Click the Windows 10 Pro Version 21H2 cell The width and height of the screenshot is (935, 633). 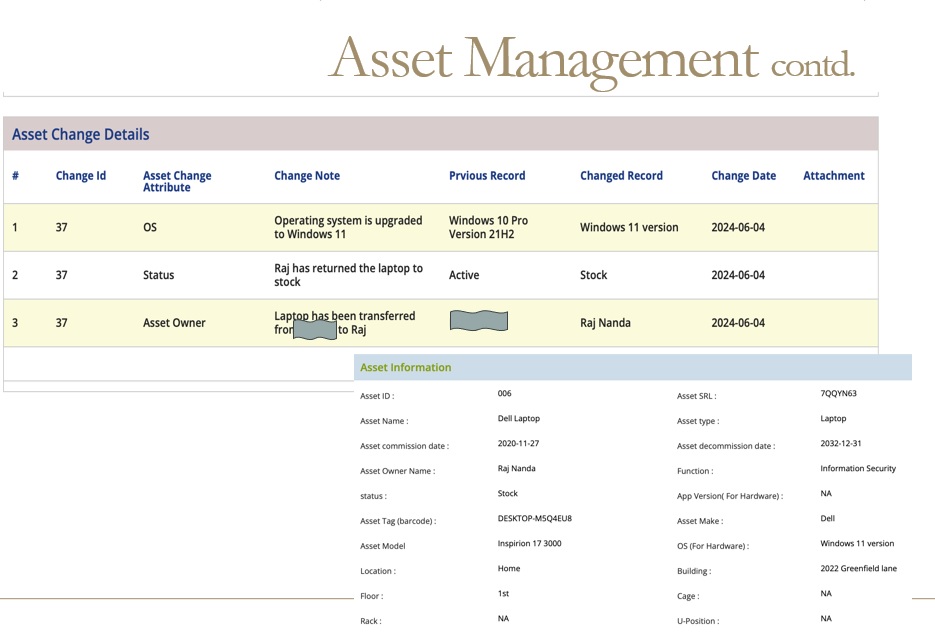click(488, 227)
